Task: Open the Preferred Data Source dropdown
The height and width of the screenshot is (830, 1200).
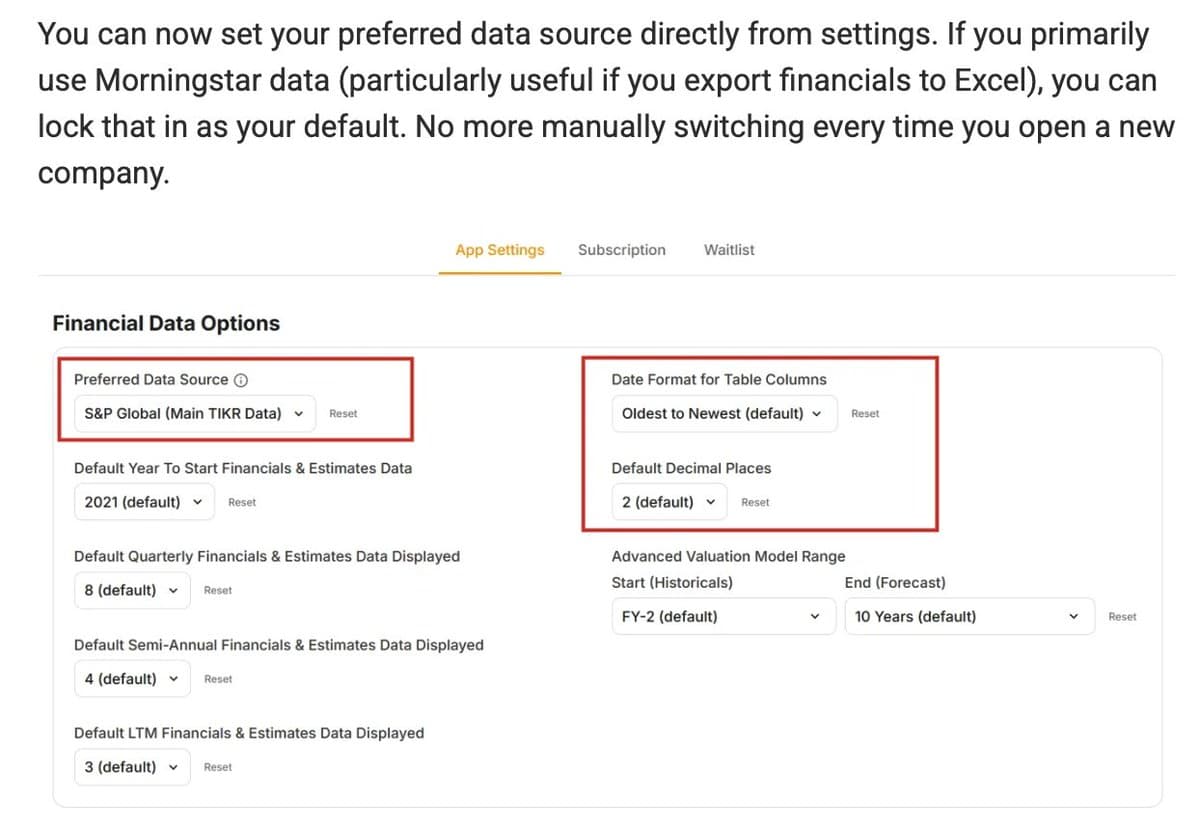Action: pyautogui.click(x=194, y=414)
